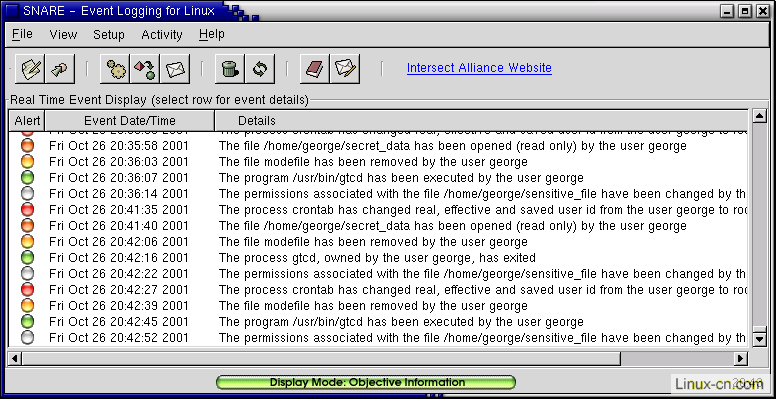Click the vertical scrollbar up arrow
Screen dimensions: 776x399
759,117
